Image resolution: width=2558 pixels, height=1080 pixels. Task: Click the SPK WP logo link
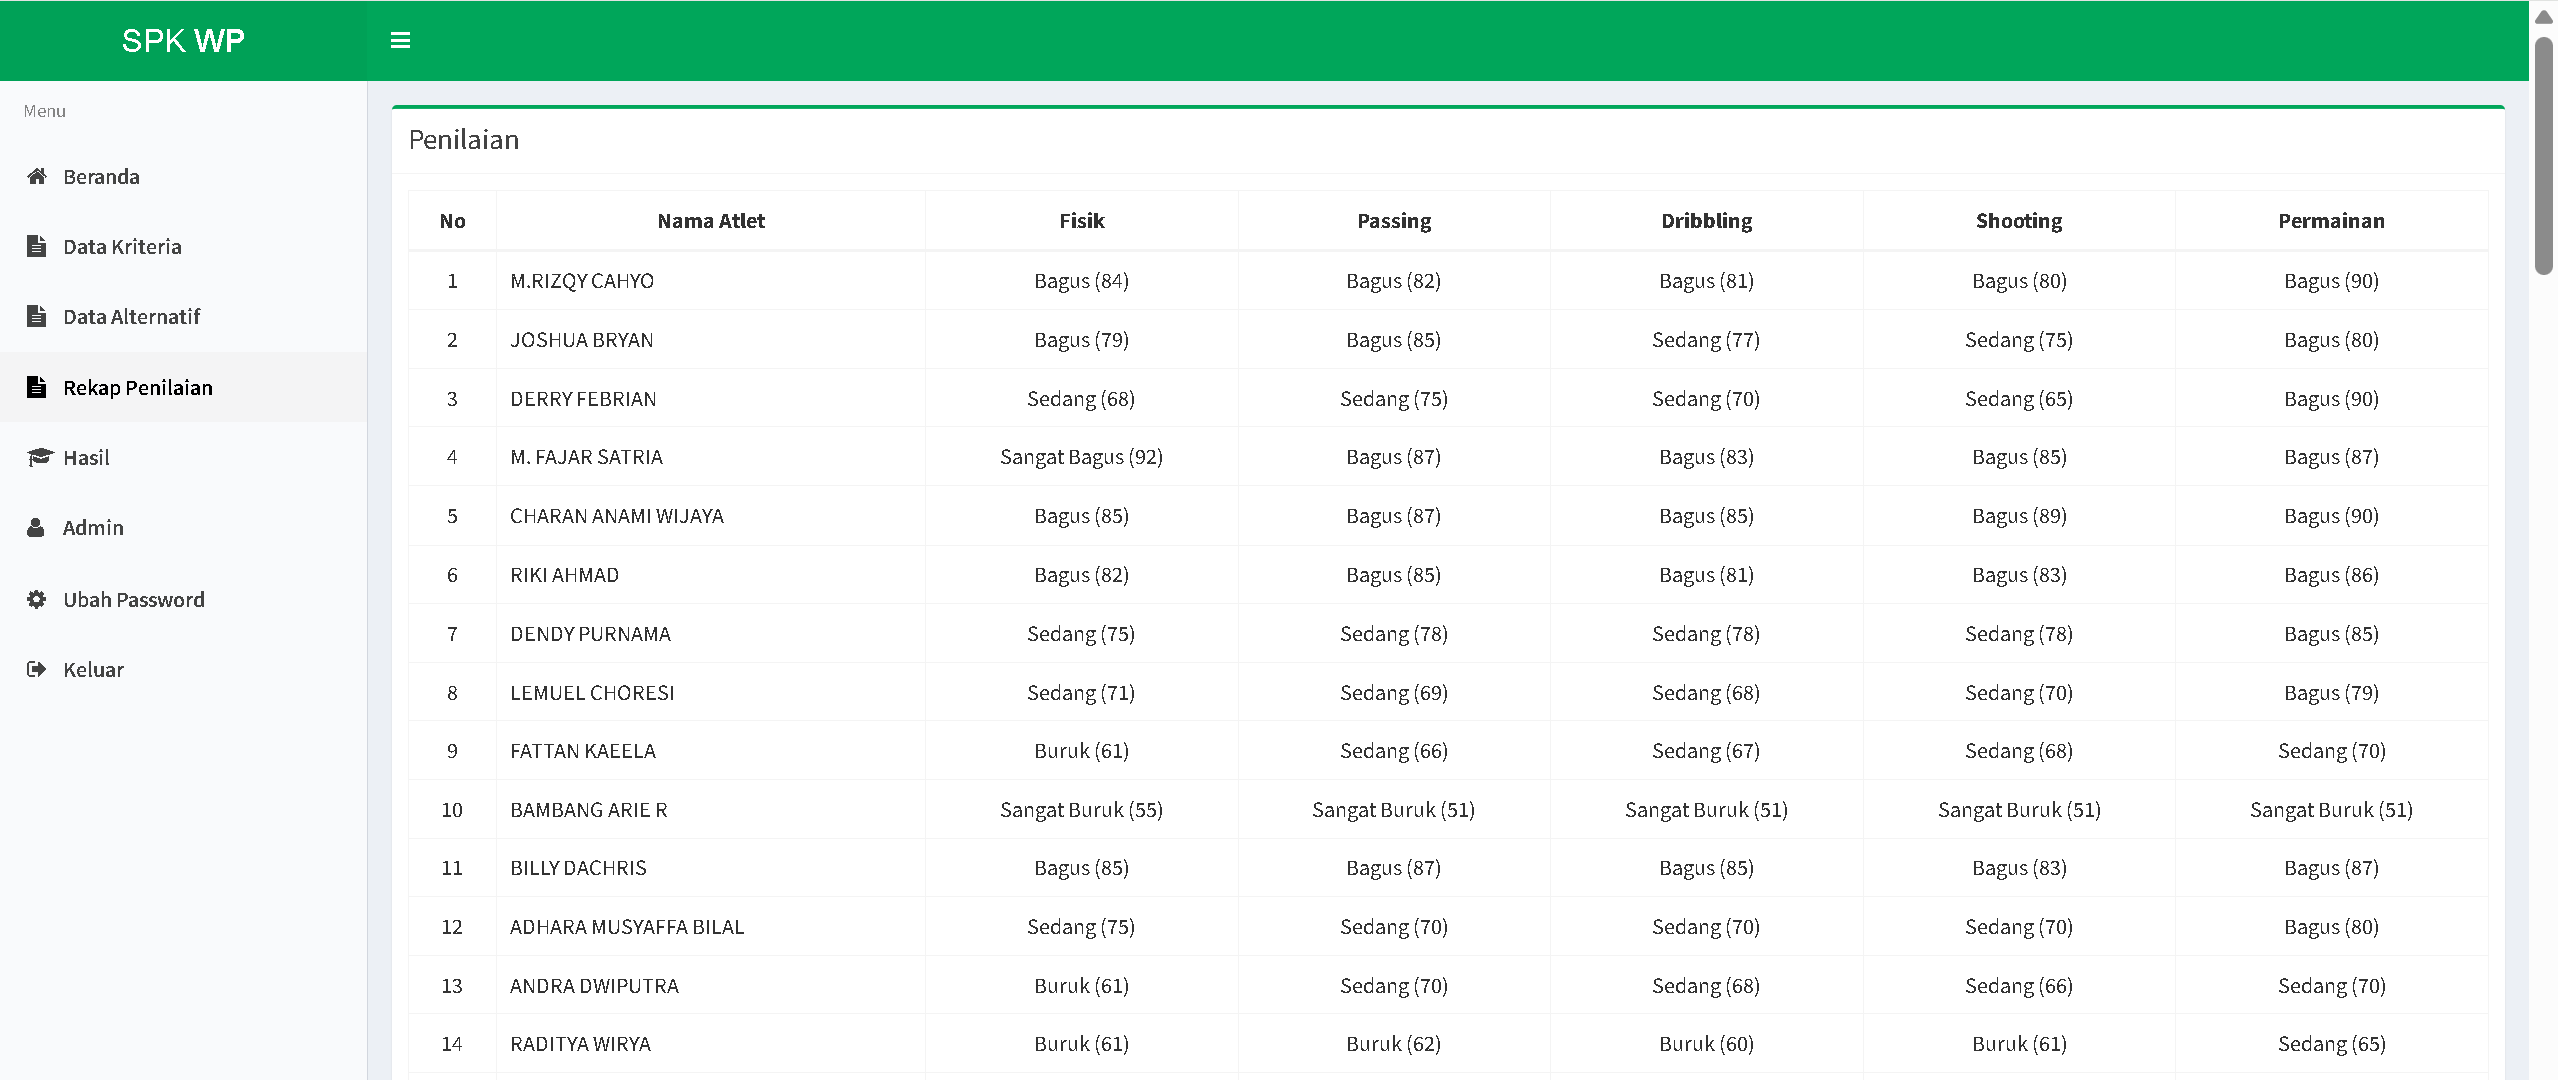183,40
